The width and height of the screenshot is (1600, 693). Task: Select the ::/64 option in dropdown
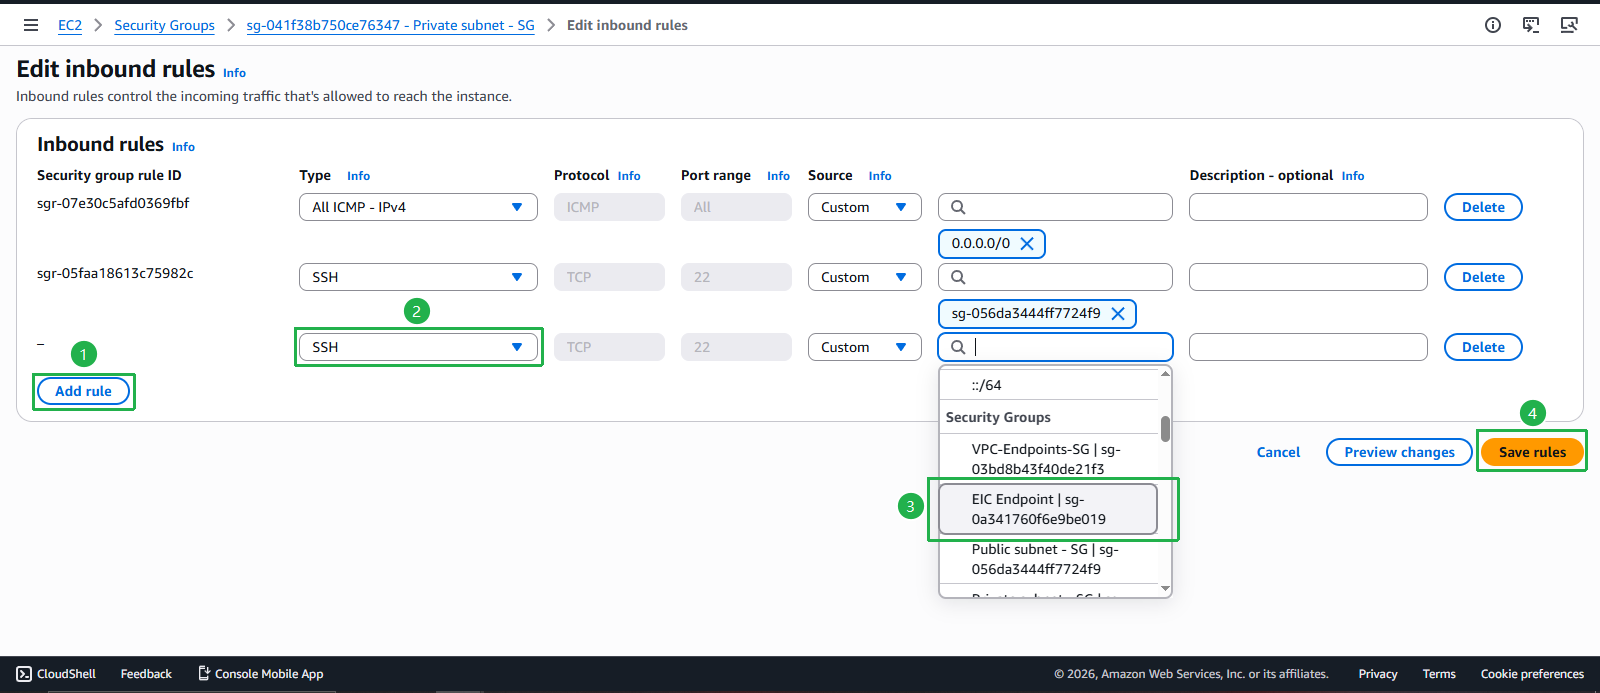1048,385
